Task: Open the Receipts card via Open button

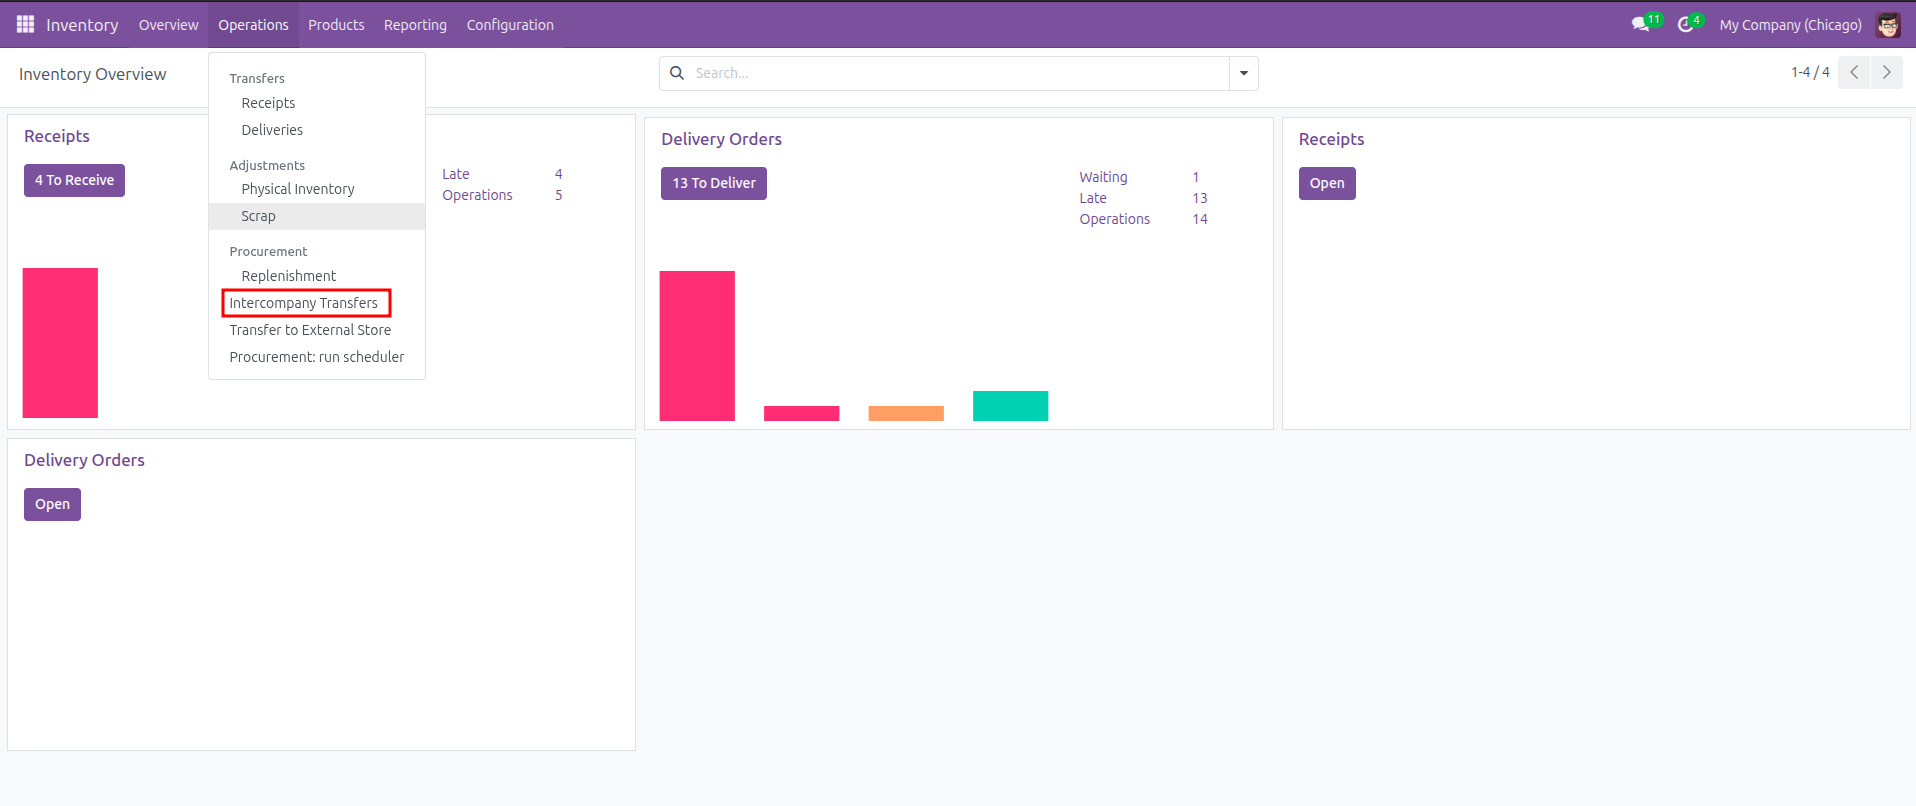Action: click(x=1327, y=183)
